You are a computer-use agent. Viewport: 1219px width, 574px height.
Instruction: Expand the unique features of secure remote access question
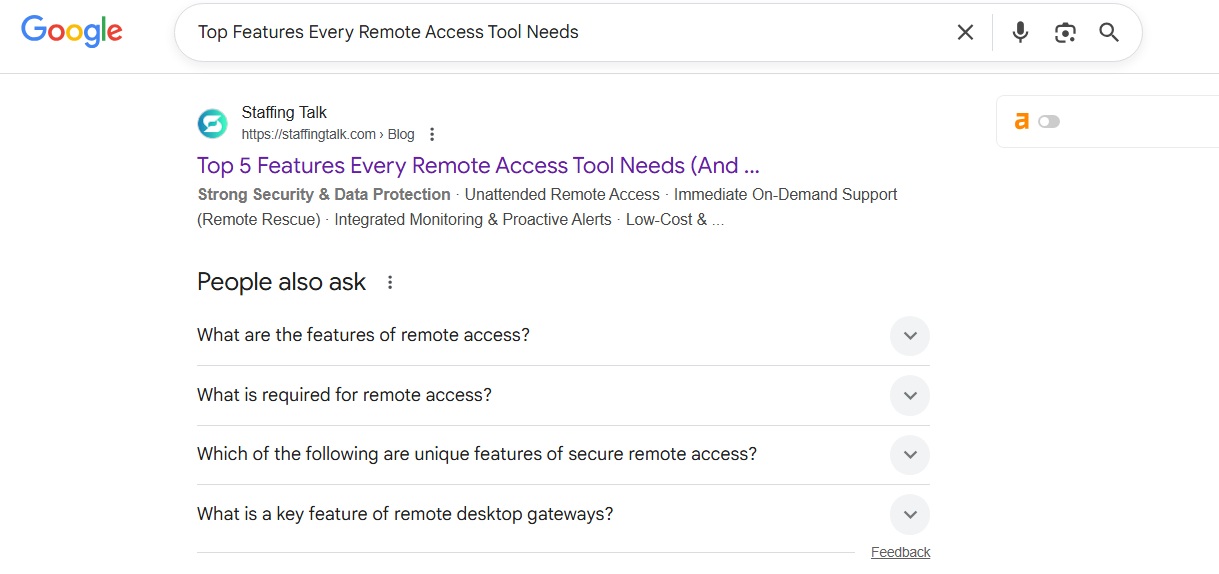(x=909, y=455)
